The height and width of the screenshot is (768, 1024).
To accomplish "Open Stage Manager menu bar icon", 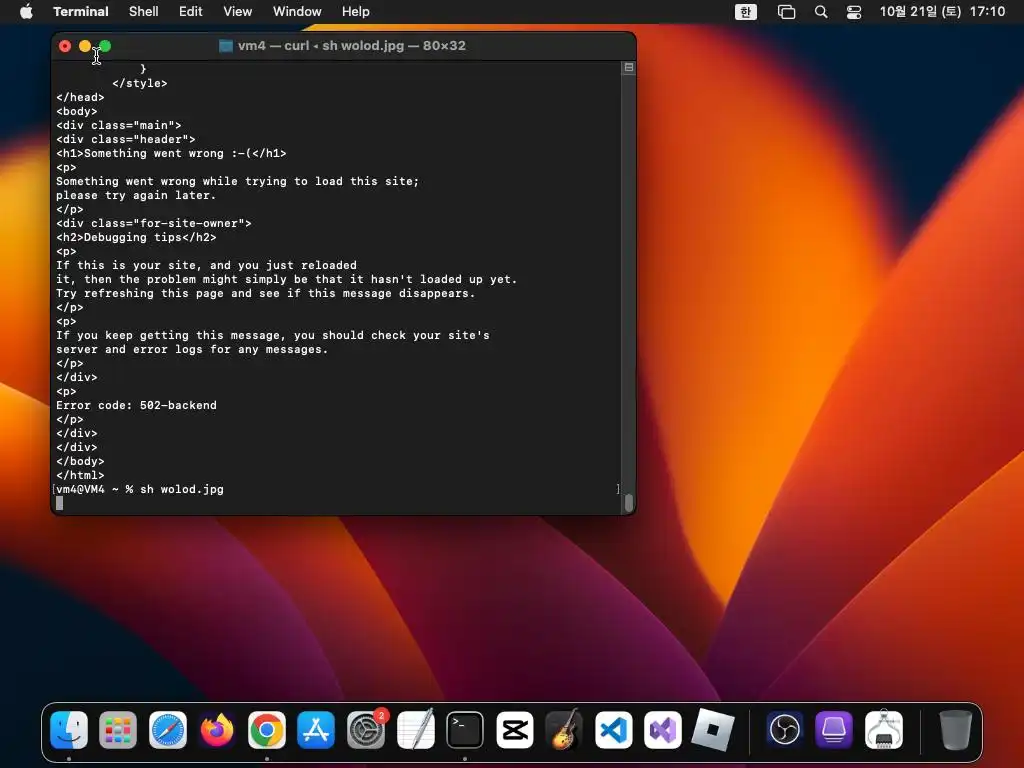I will pyautogui.click(x=786, y=12).
